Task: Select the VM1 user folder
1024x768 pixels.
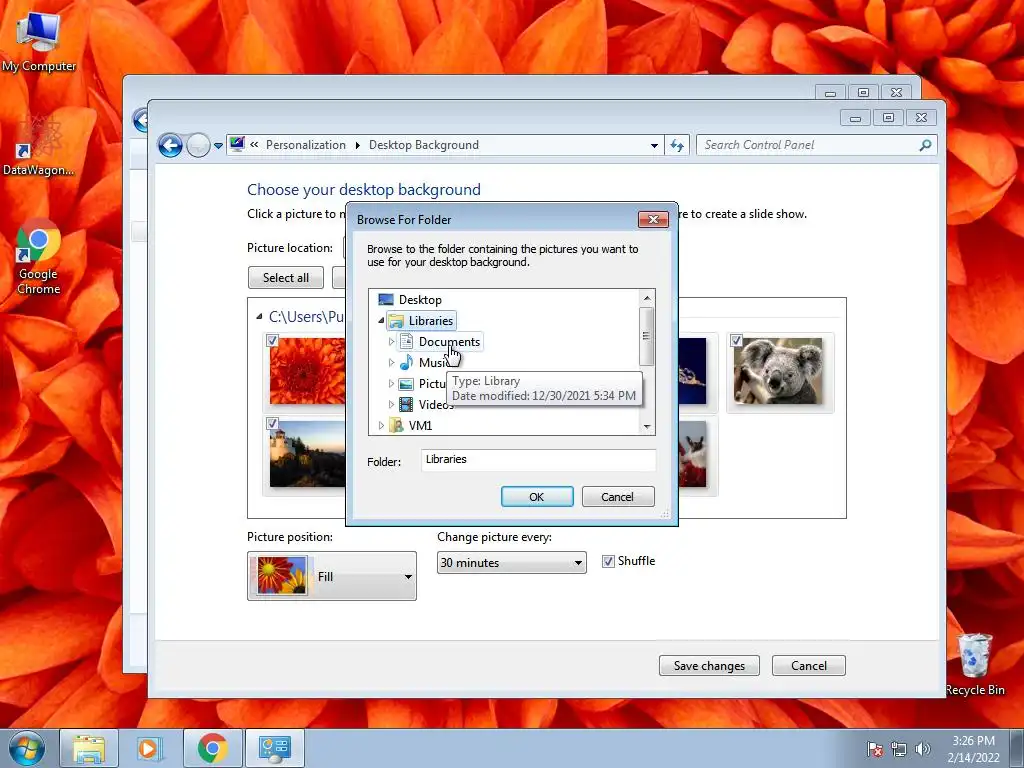Action: (420, 425)
